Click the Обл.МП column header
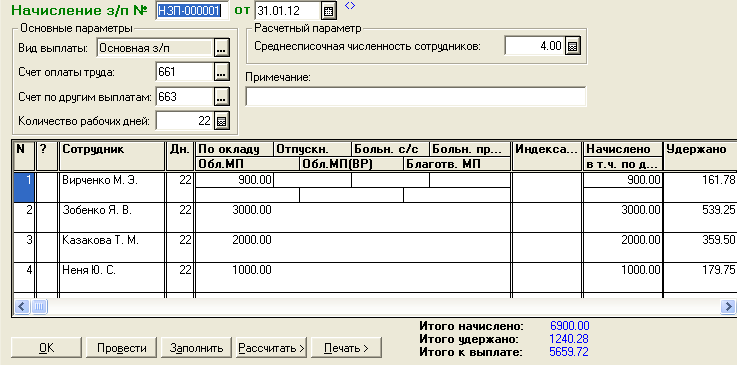Viewport: 737px width, 365px height. [x=247, y=164]
